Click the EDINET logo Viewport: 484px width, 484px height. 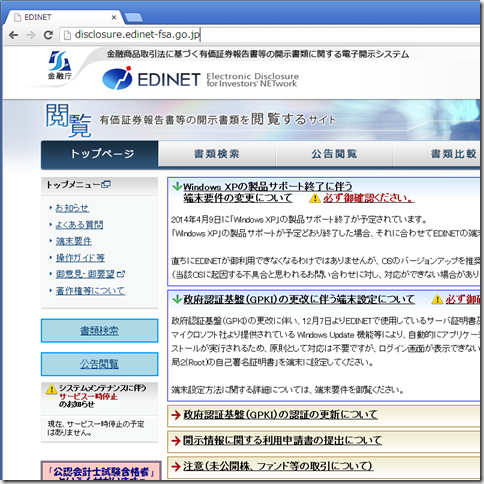152,79
